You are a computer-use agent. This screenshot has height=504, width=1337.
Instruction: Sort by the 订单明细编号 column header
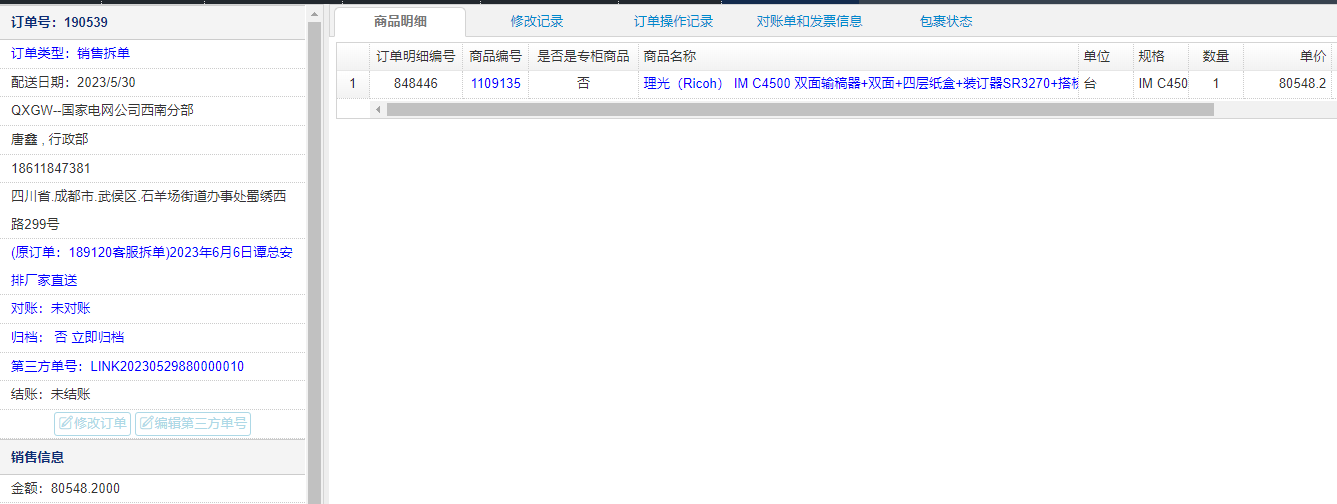tap(416, 57)
